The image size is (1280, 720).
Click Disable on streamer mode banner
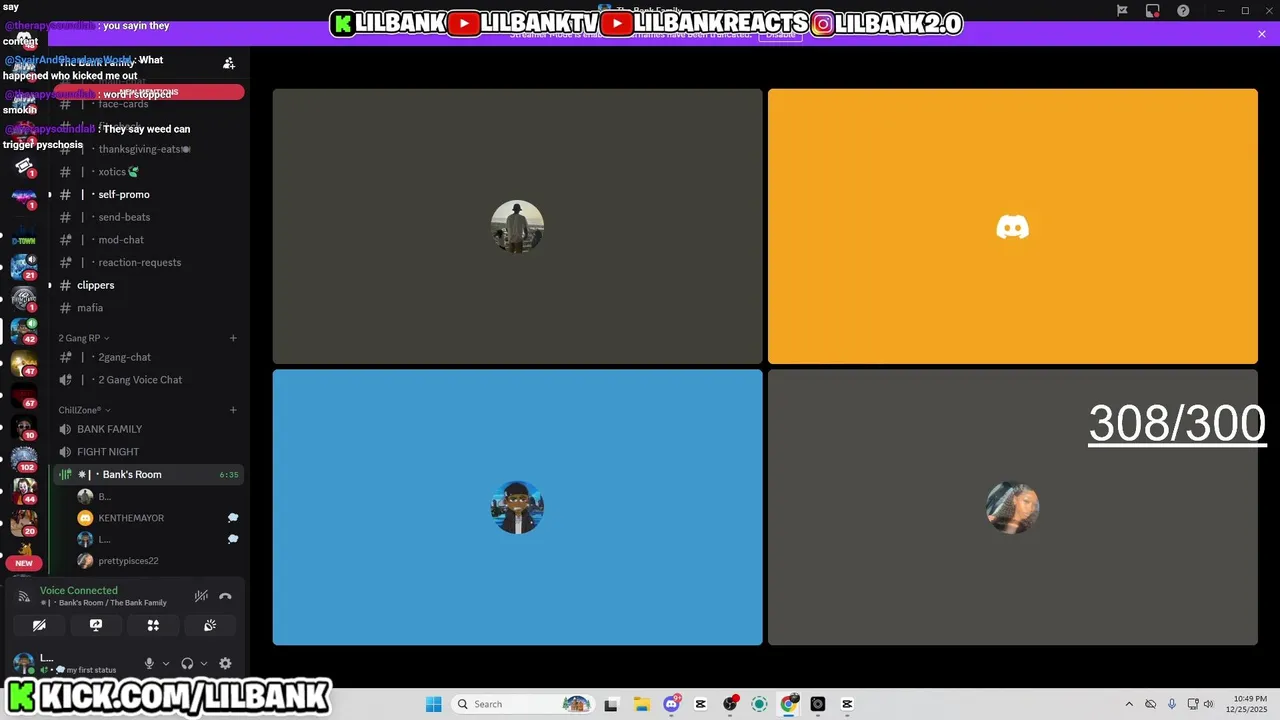pos(780,35)
